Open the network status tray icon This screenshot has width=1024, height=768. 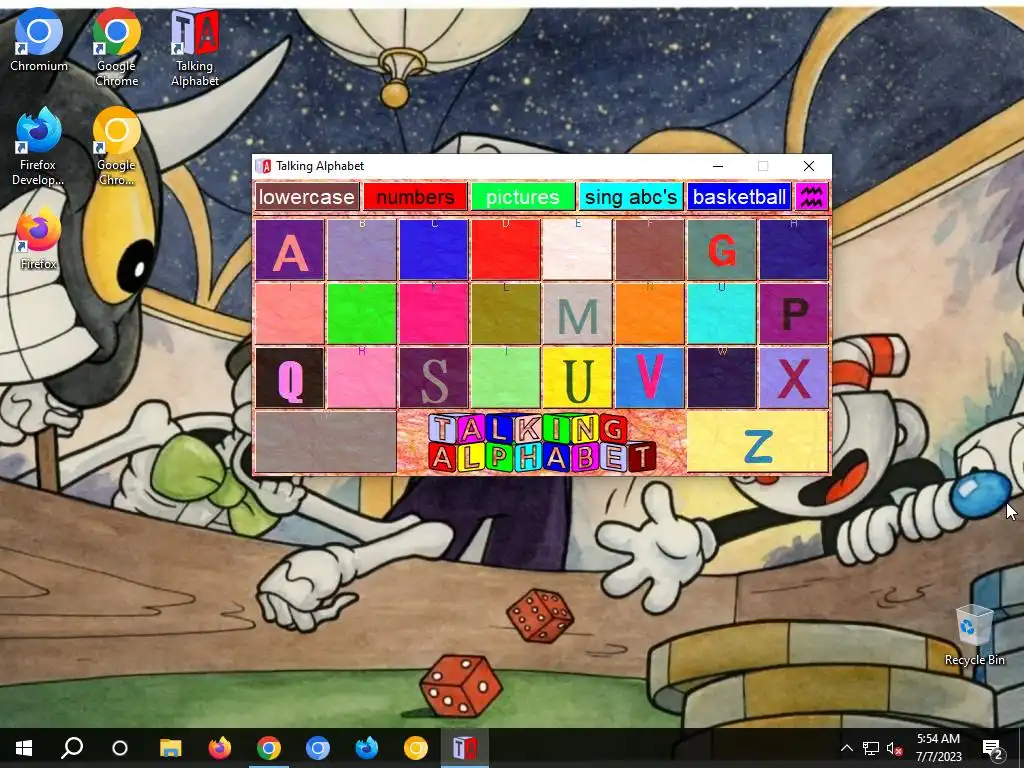pos(871,748)
